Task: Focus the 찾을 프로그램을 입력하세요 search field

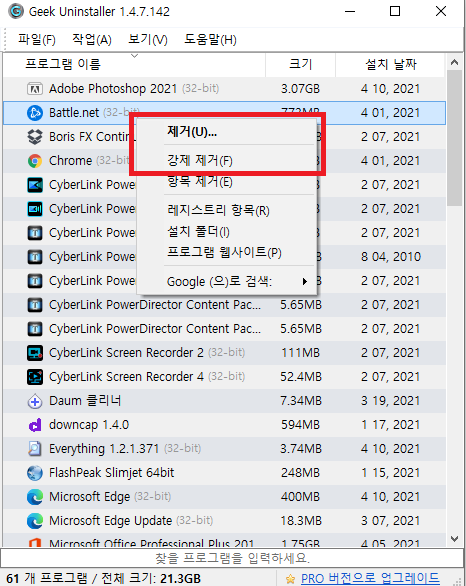Action: 232,558
